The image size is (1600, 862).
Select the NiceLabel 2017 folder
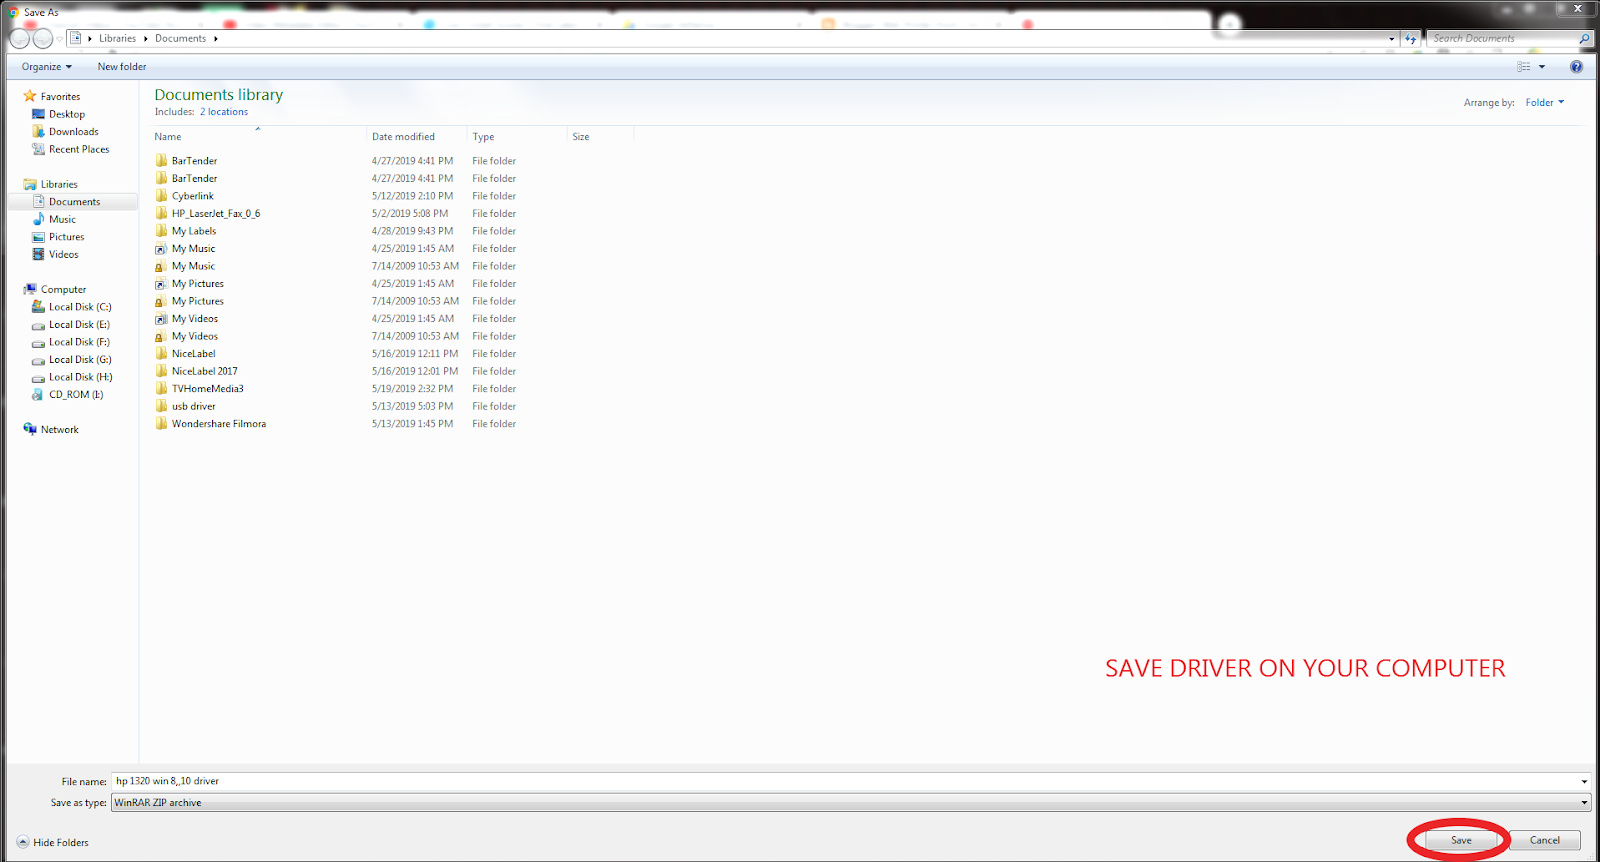coord(204,371)
